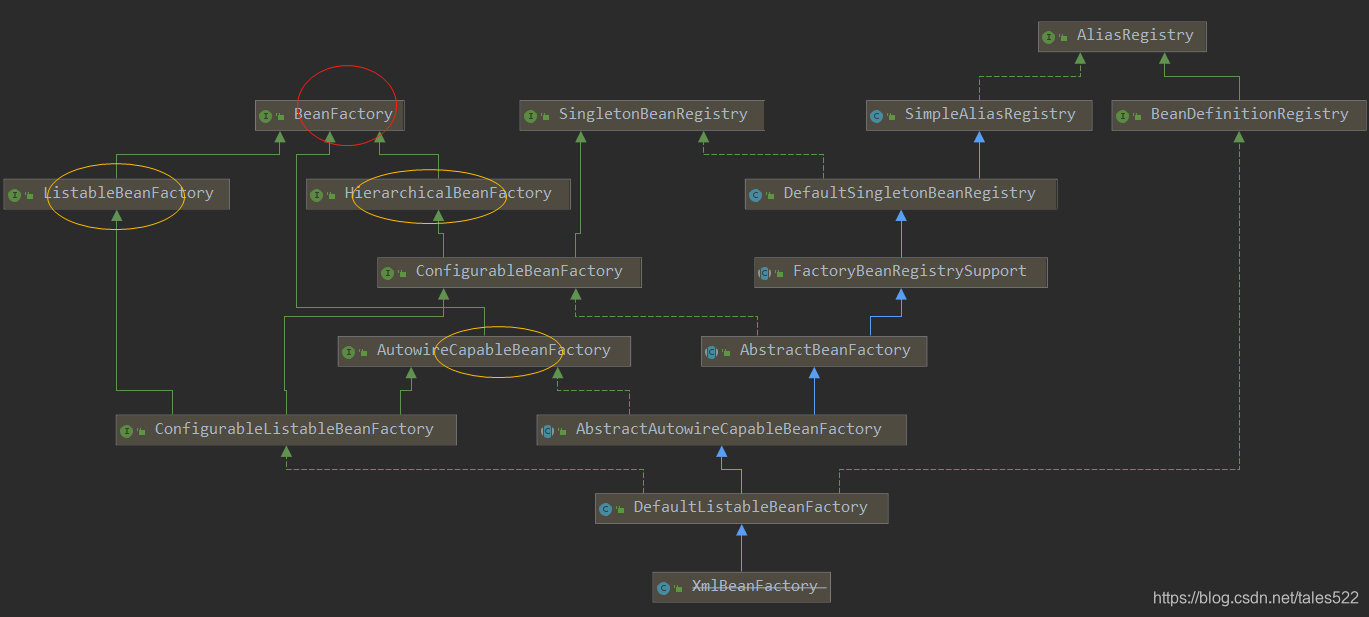
Task: Click the class icon on DefaultSingletonBeanRegistry
Action: [756, 193]
